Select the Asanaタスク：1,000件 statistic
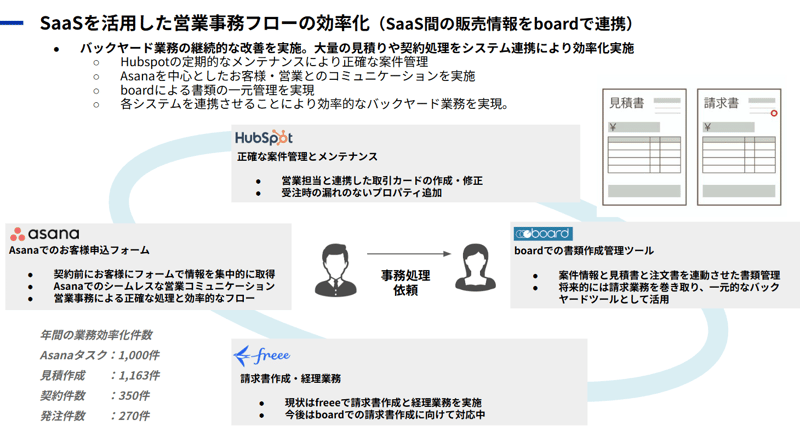 click(98, 355)
